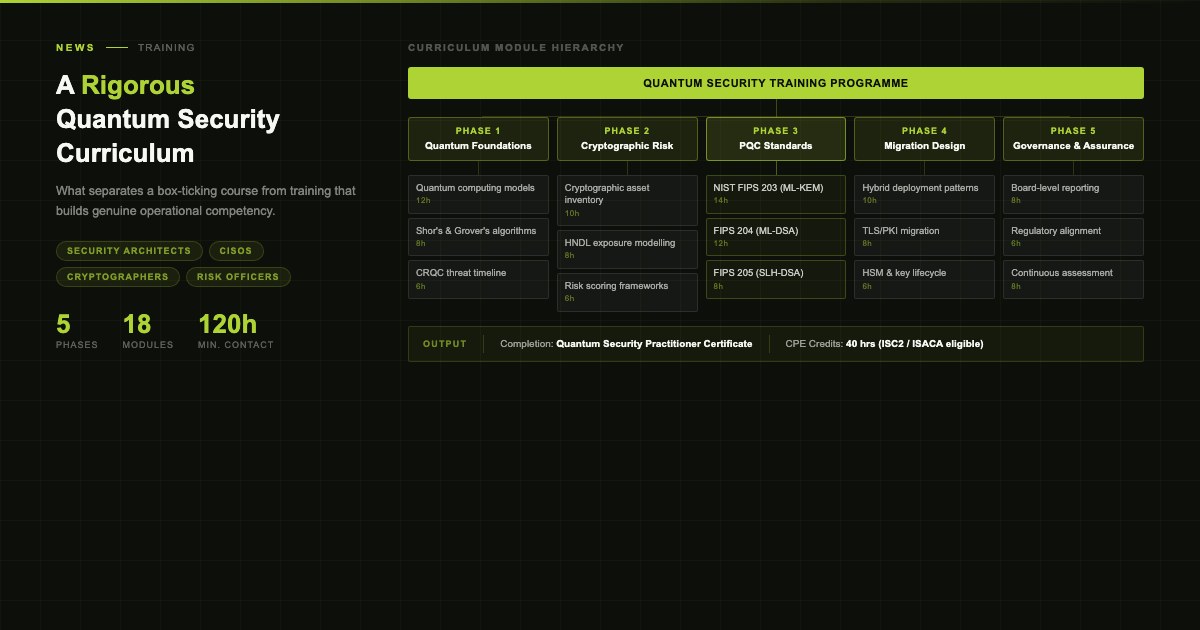This screenshot has width=1200, height=630.
Task: Click Quantum Security Practitioner Certificate text
Action: (x=654, y=344)
